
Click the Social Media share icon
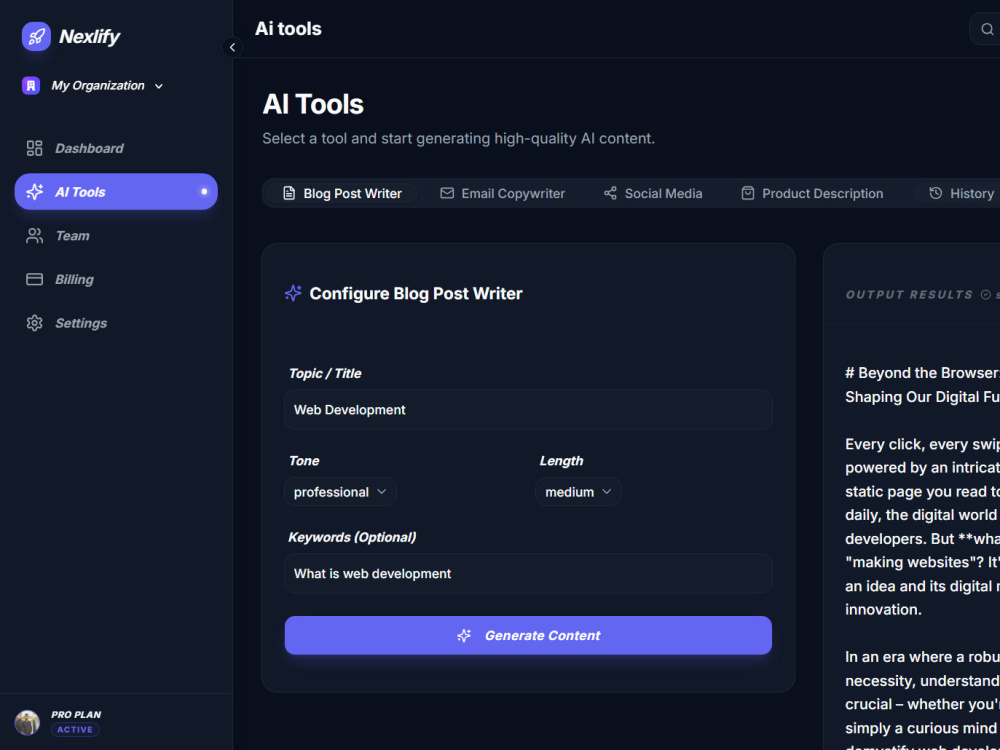coord(610,193)
